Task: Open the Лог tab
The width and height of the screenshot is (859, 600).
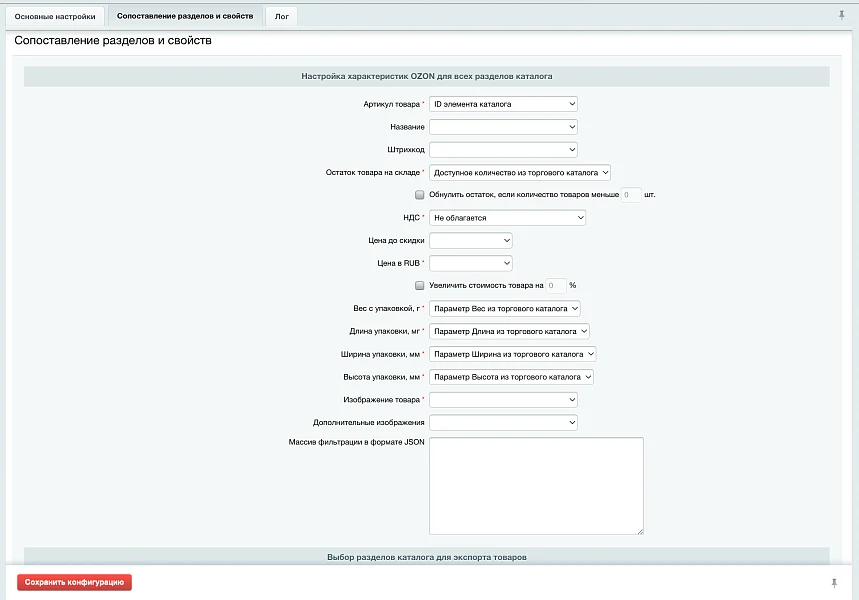Action: click(x=282, y=16)
